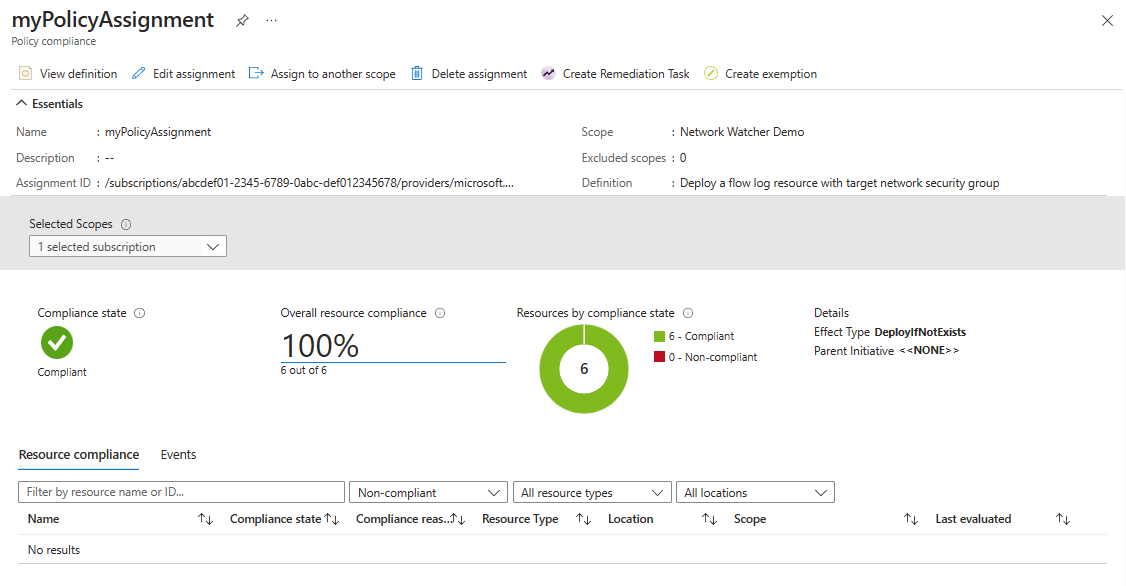Click info icon next to Overall resource compliance
The image size is (1126, 586).
point(440,313)
